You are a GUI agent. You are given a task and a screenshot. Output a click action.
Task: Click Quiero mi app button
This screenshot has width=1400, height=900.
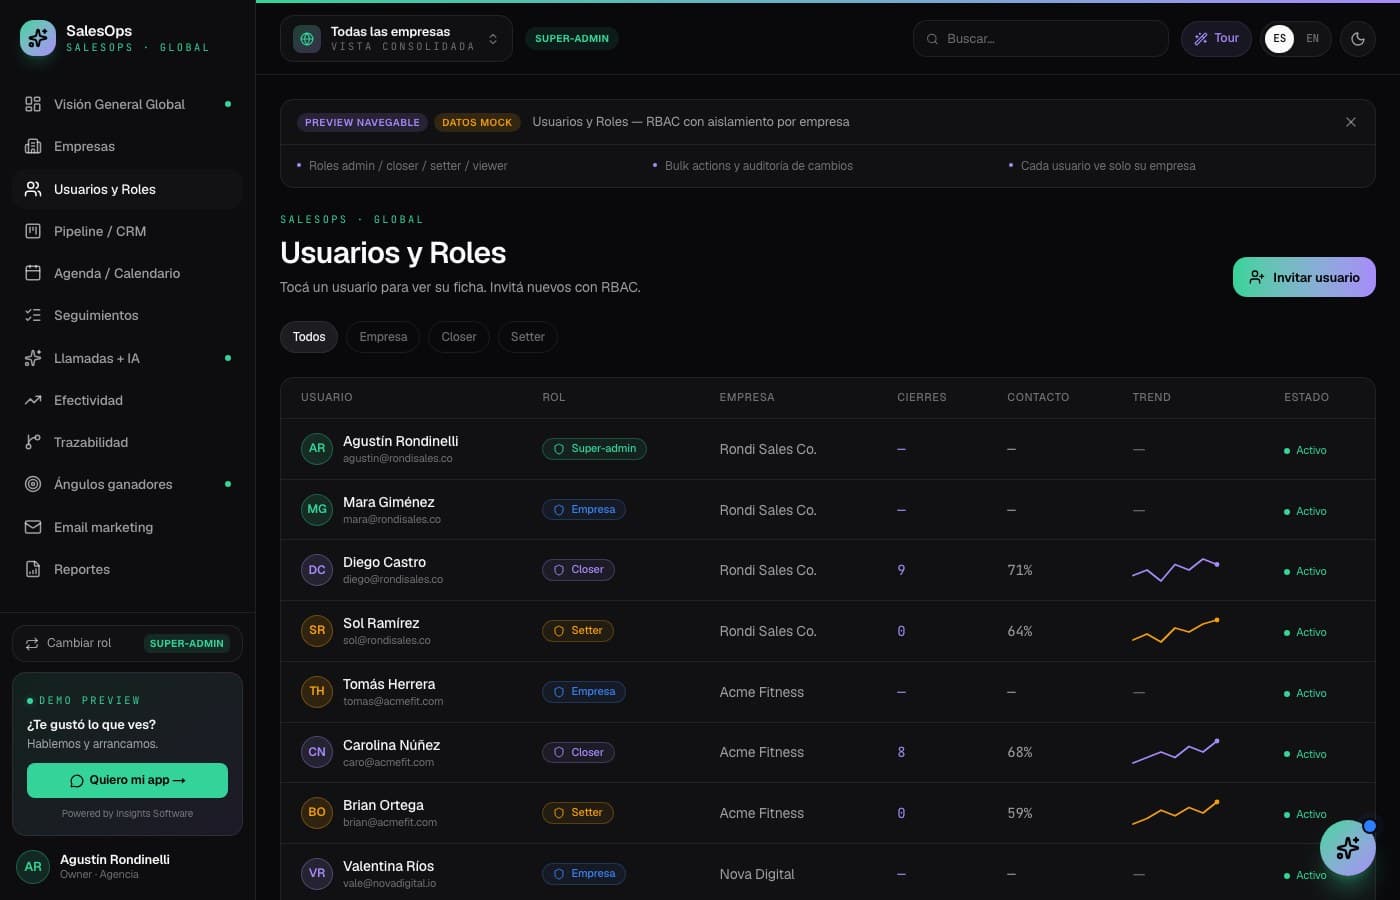[127, 780]
